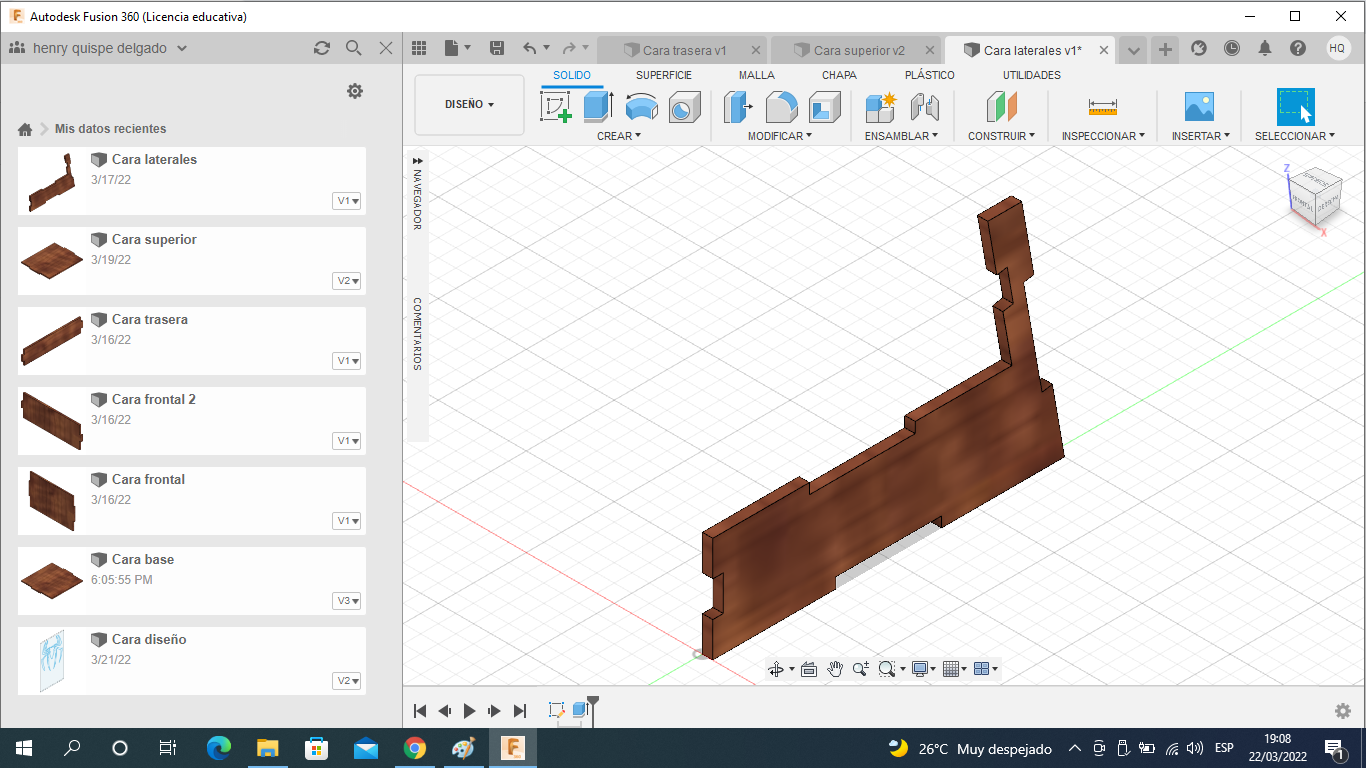Expand the NAVEGADOR panel arrows
This screenshot has height=768, width=1366.
418,160
